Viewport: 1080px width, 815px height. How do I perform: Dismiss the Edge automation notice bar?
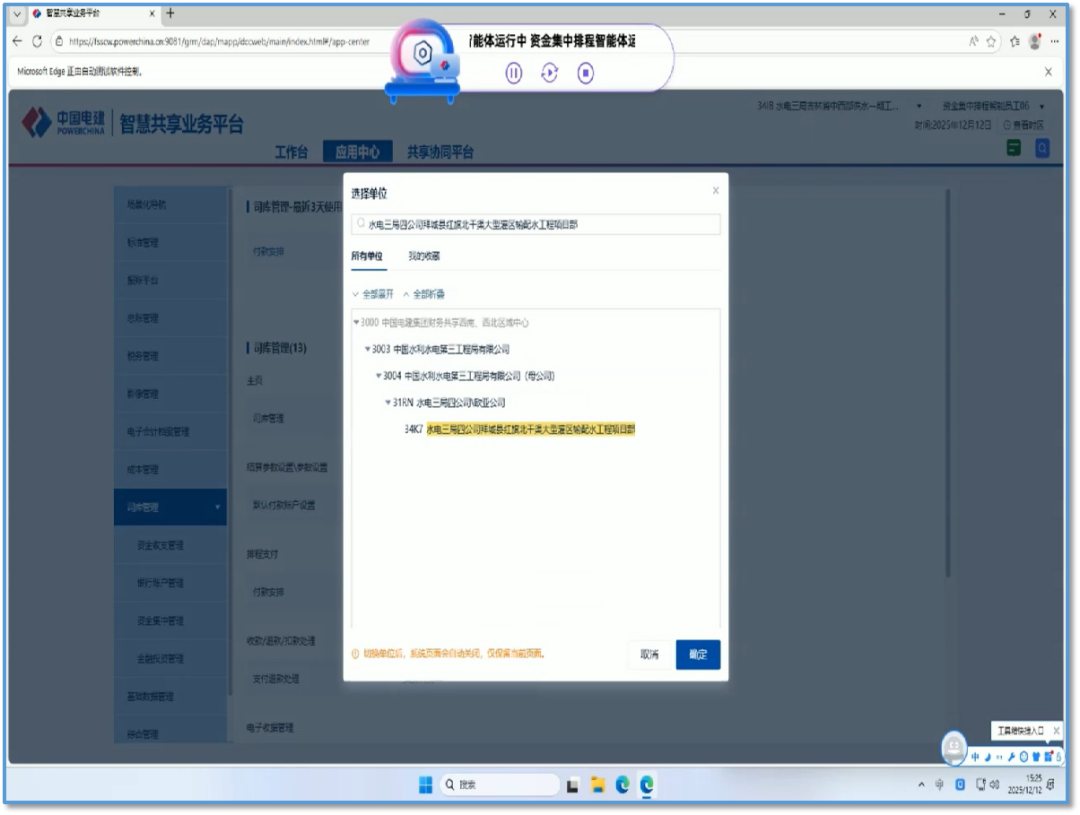click(x=1048, y=72)
